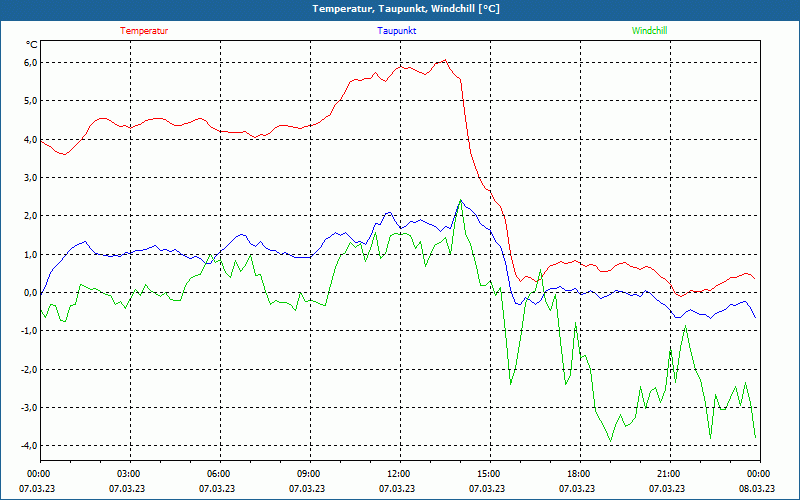Click the '3,0' y-axis value

tap(31, 178)
